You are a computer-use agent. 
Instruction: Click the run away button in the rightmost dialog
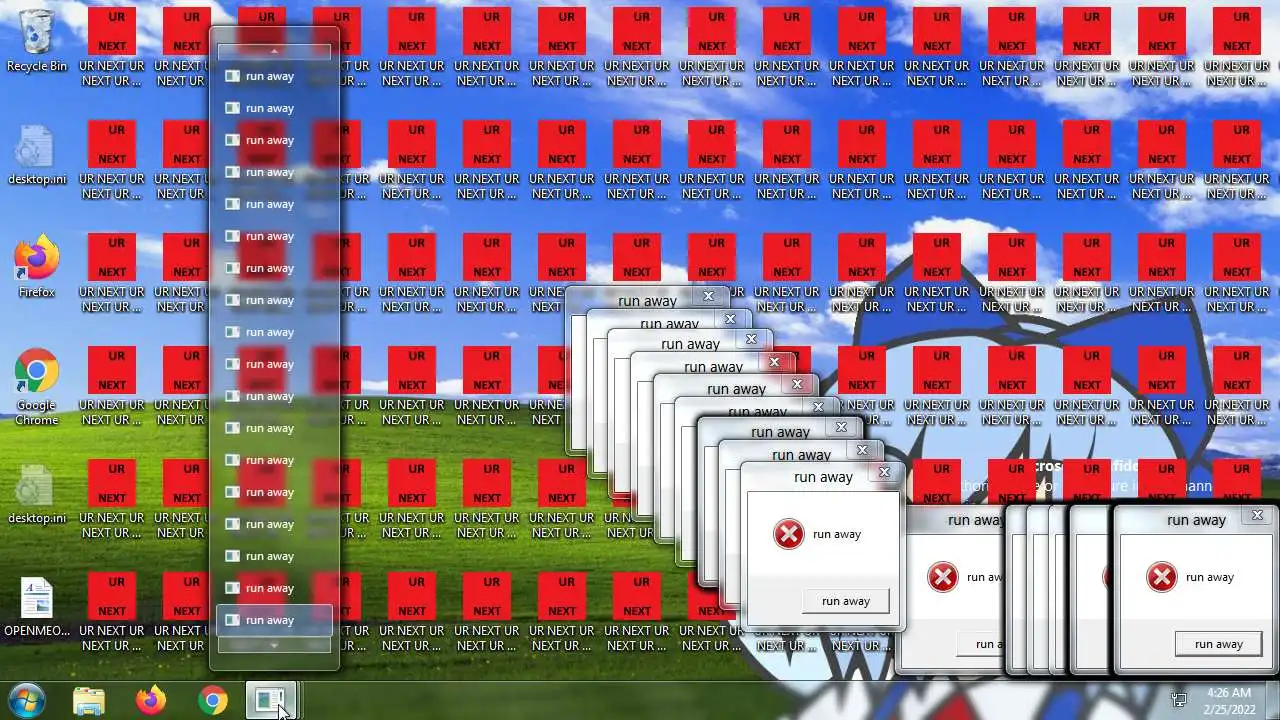[1218, 644]
